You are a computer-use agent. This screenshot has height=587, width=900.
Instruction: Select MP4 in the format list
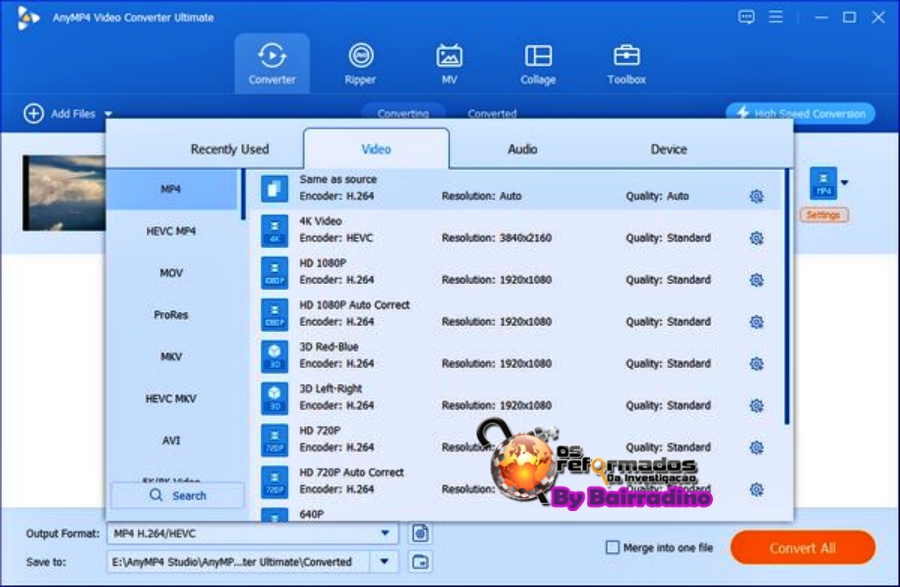(171, 189)
